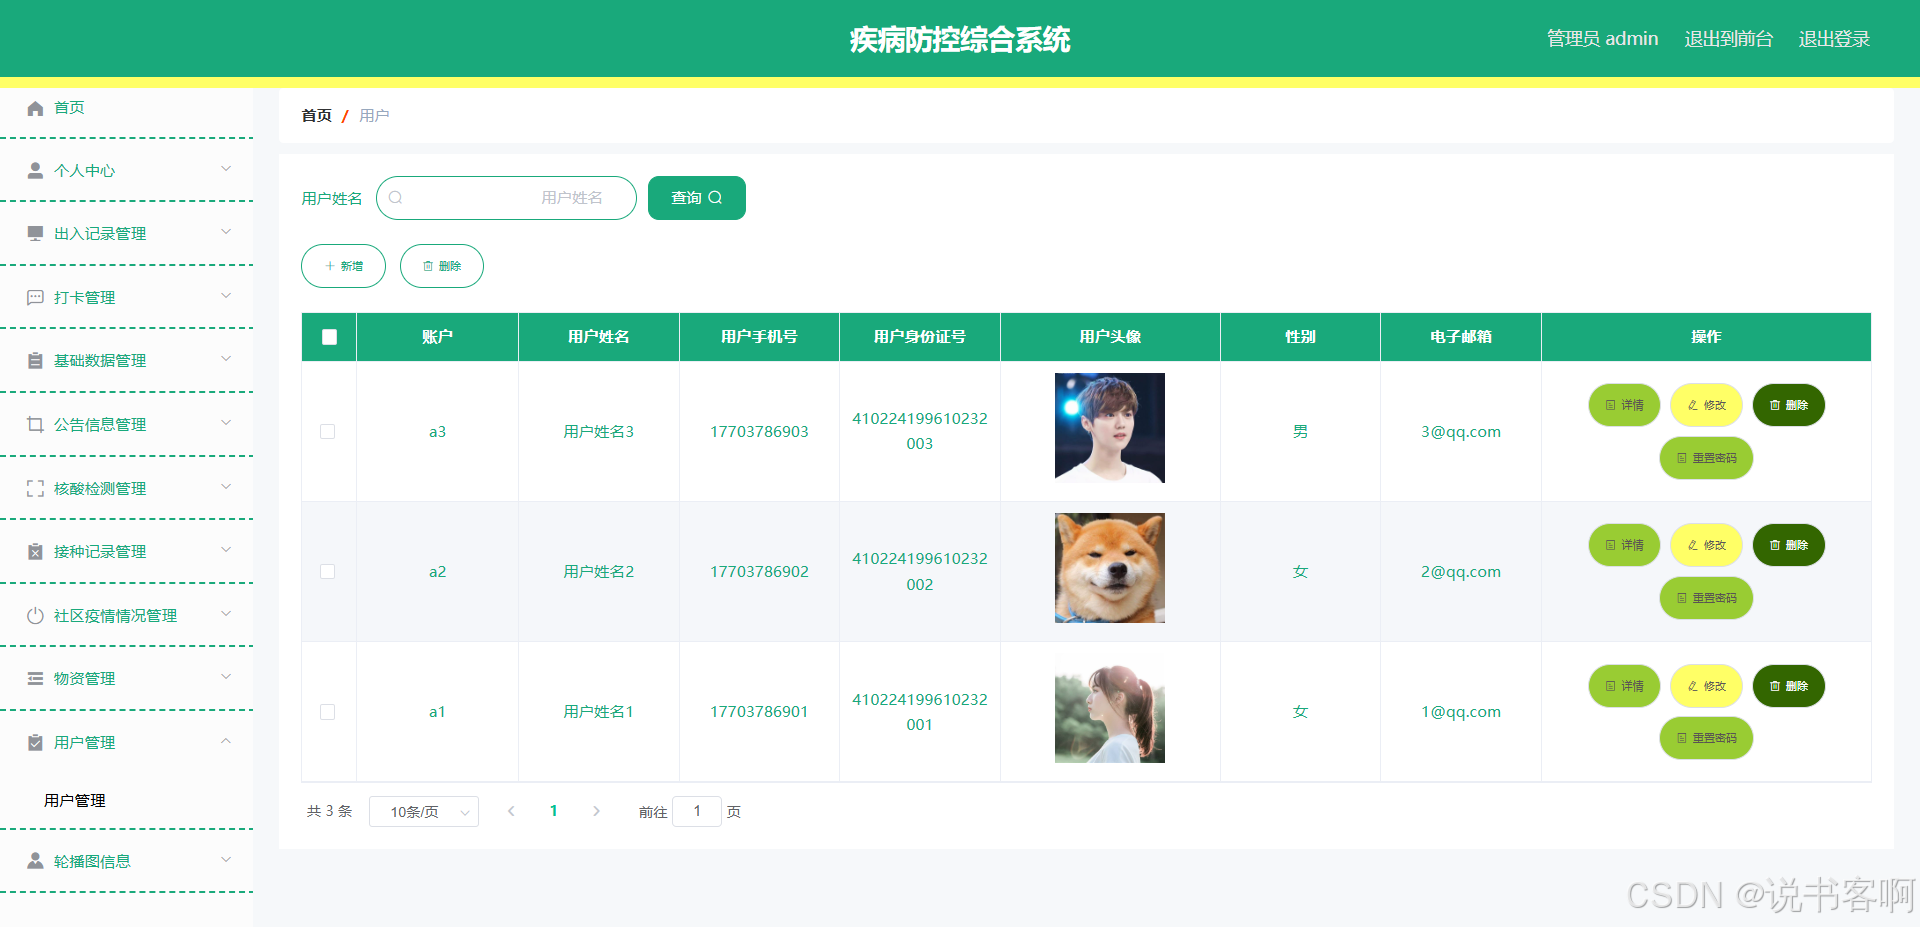Click the person icon for 轮播图信息

tap(35, 861)
